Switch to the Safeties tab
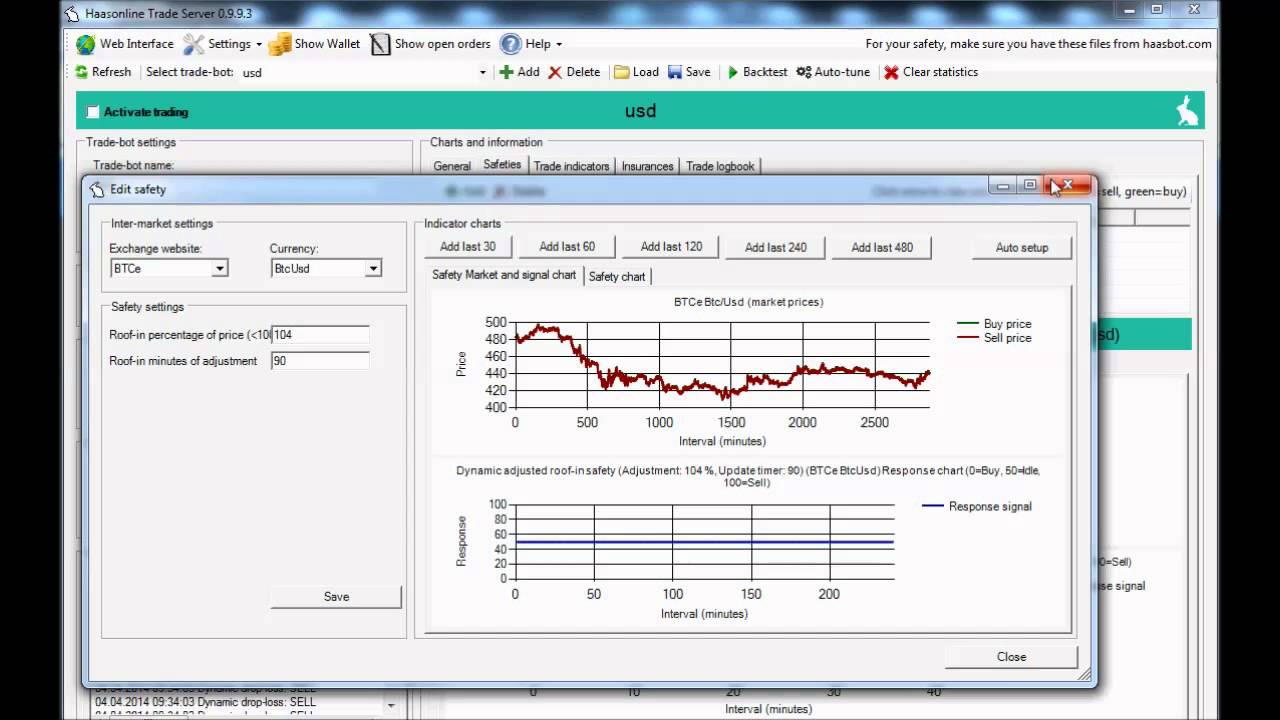The image size is (1280, 720). point(502,165)
